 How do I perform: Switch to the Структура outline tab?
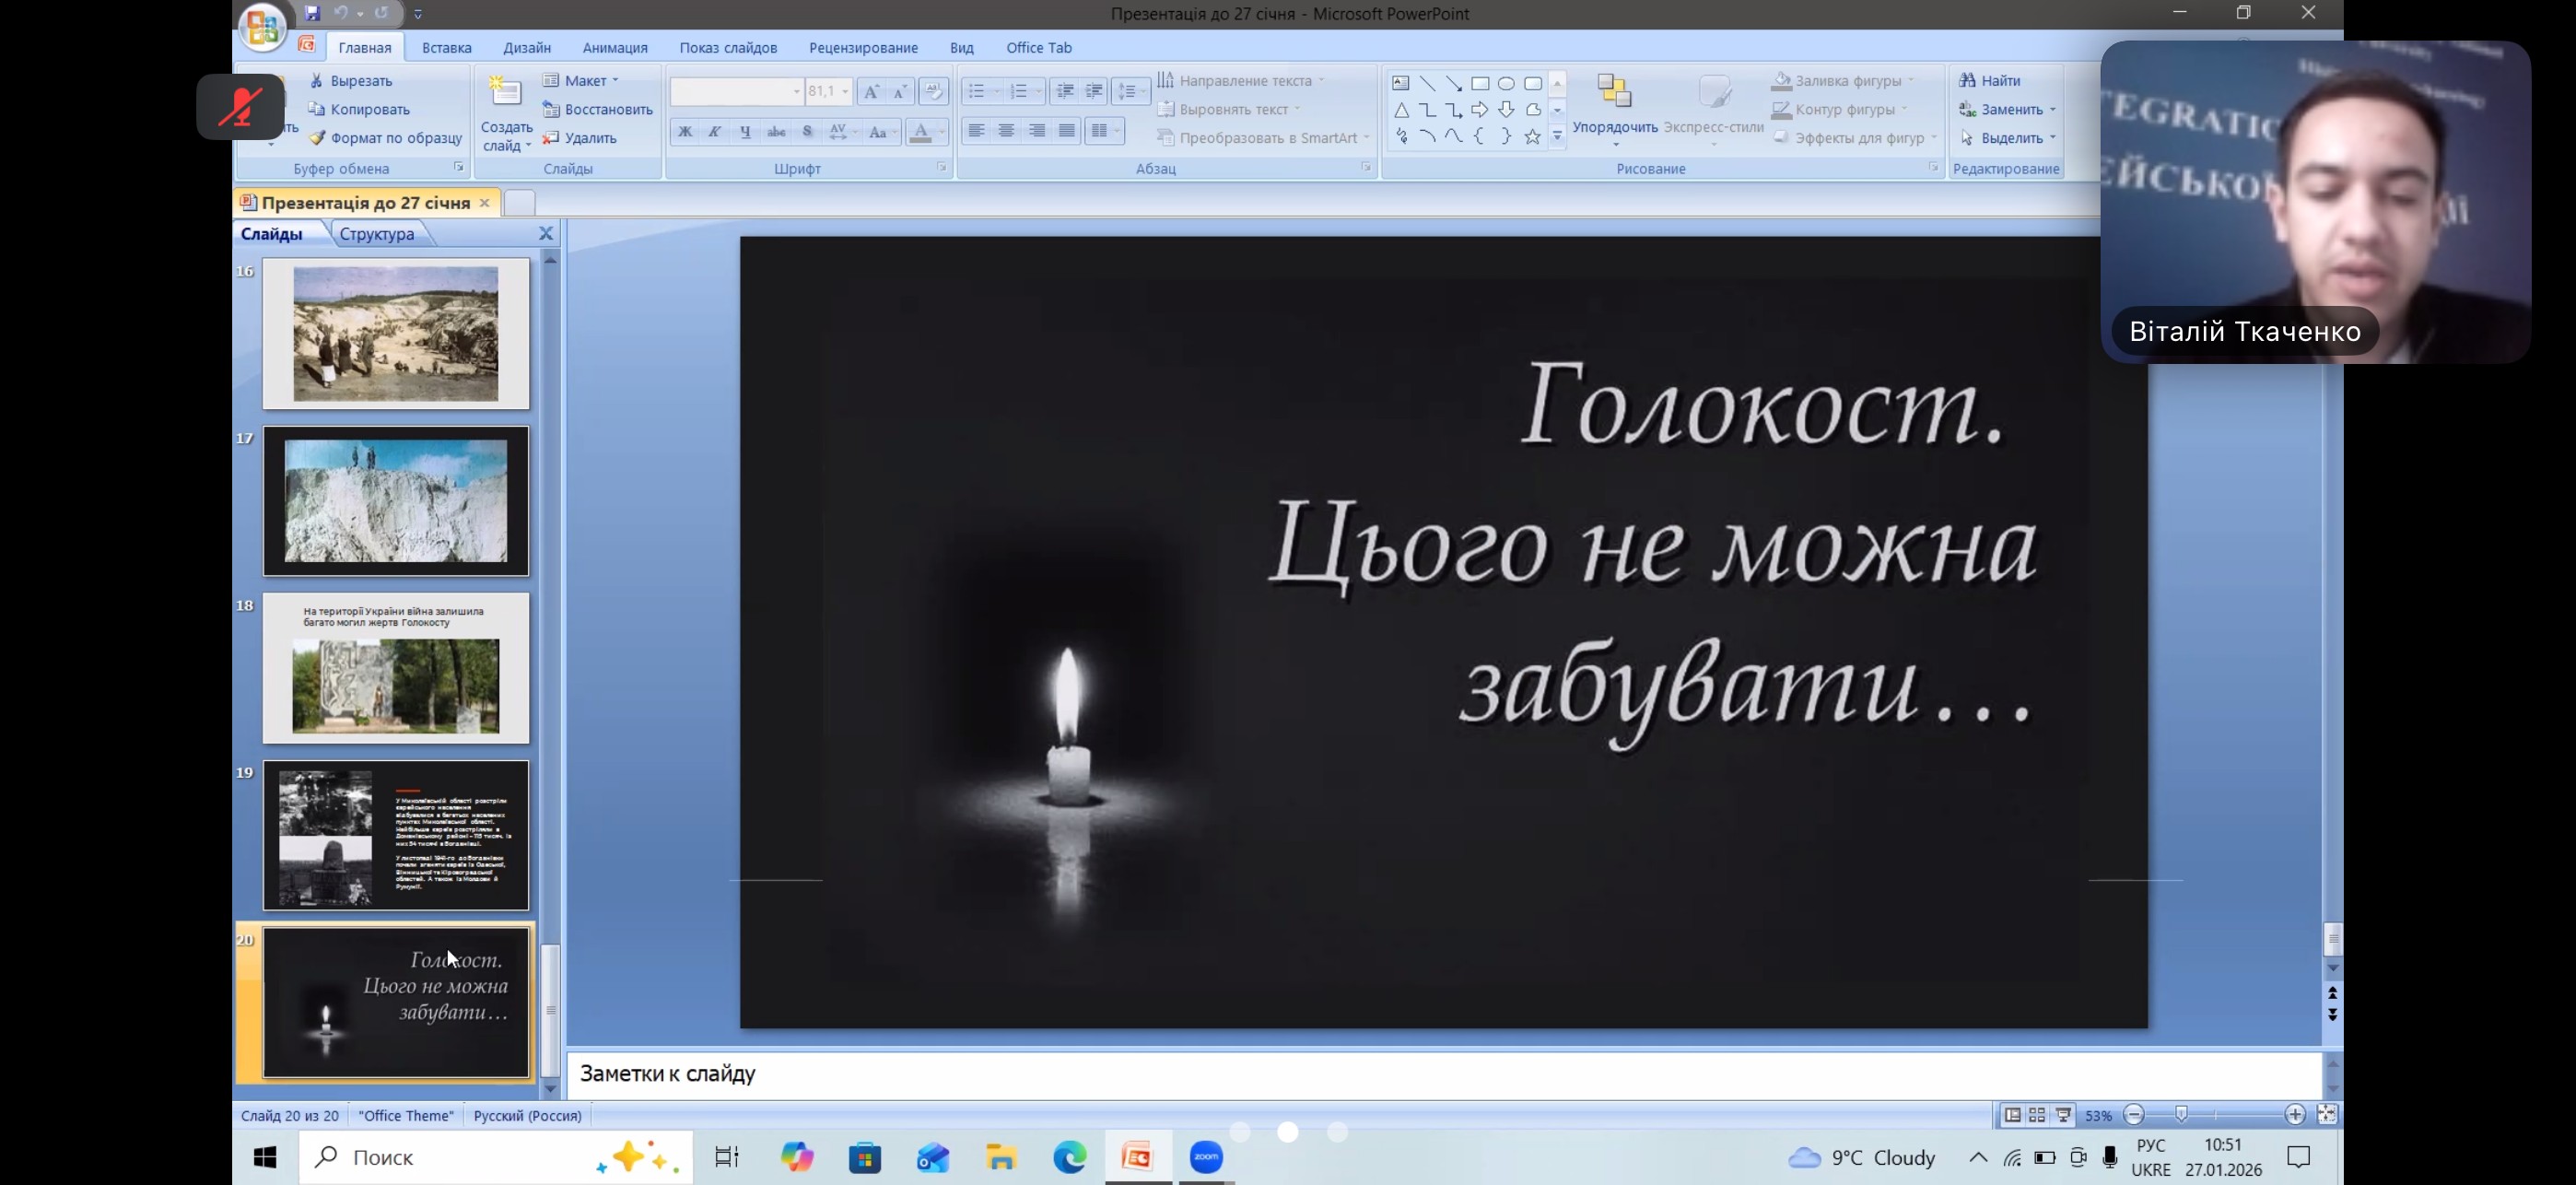click(x=377, y=234)
